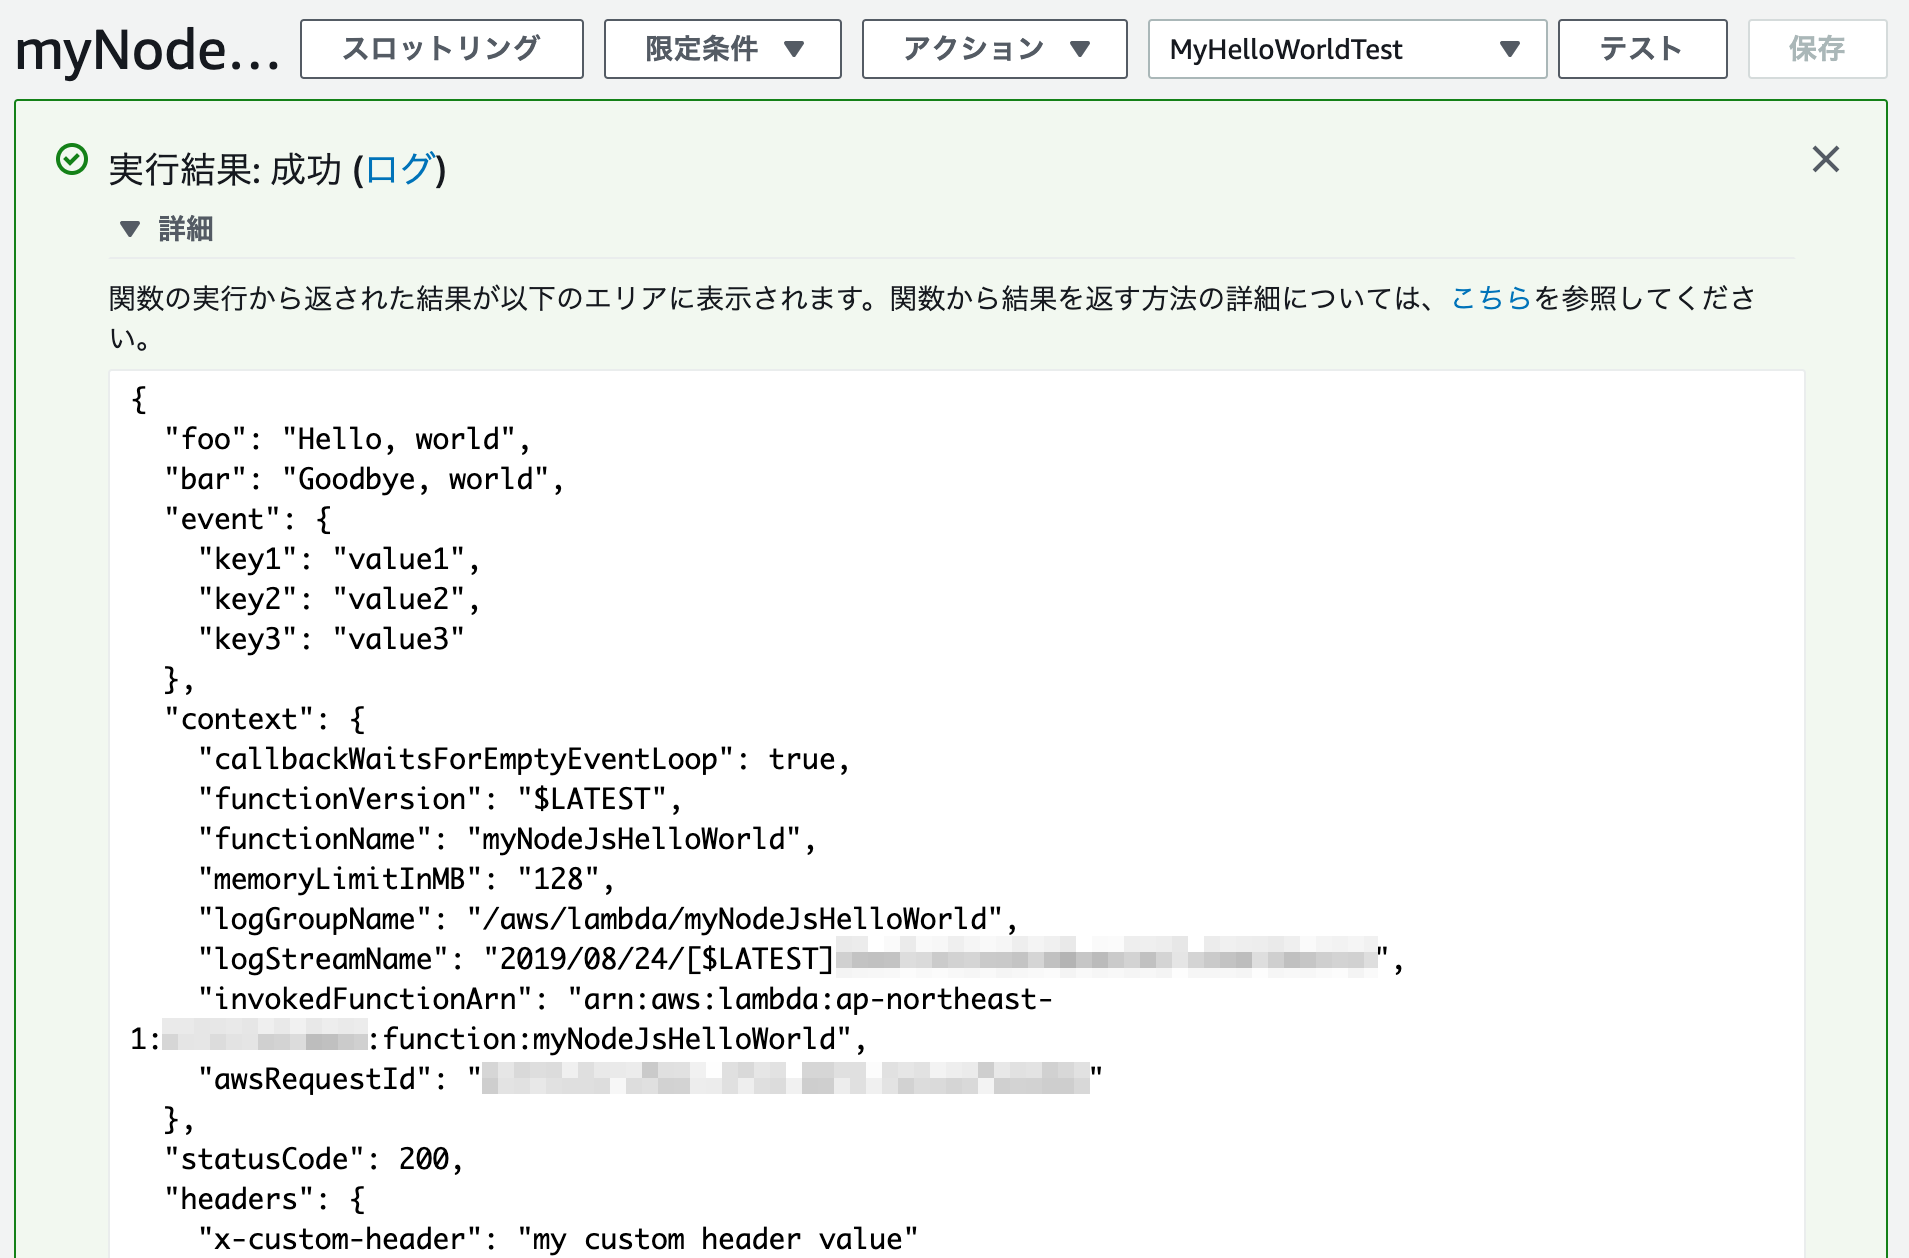Click the "functionVersion": "$LATEST" line
This screenshot has width=1909, height=1258.
(440, 799)
